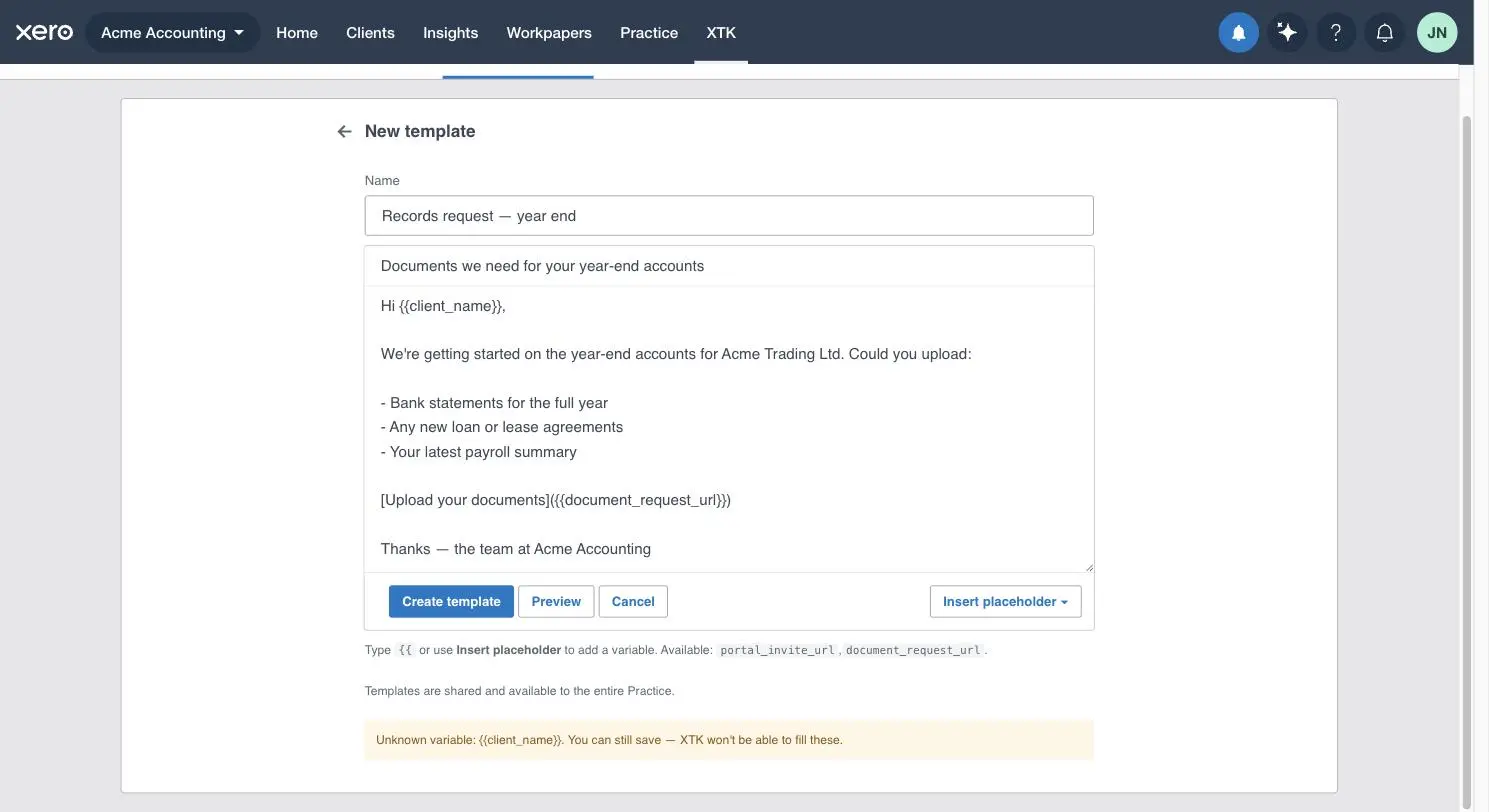
Task: Open the JN user avatar menu
Action: click(1437, 33)
